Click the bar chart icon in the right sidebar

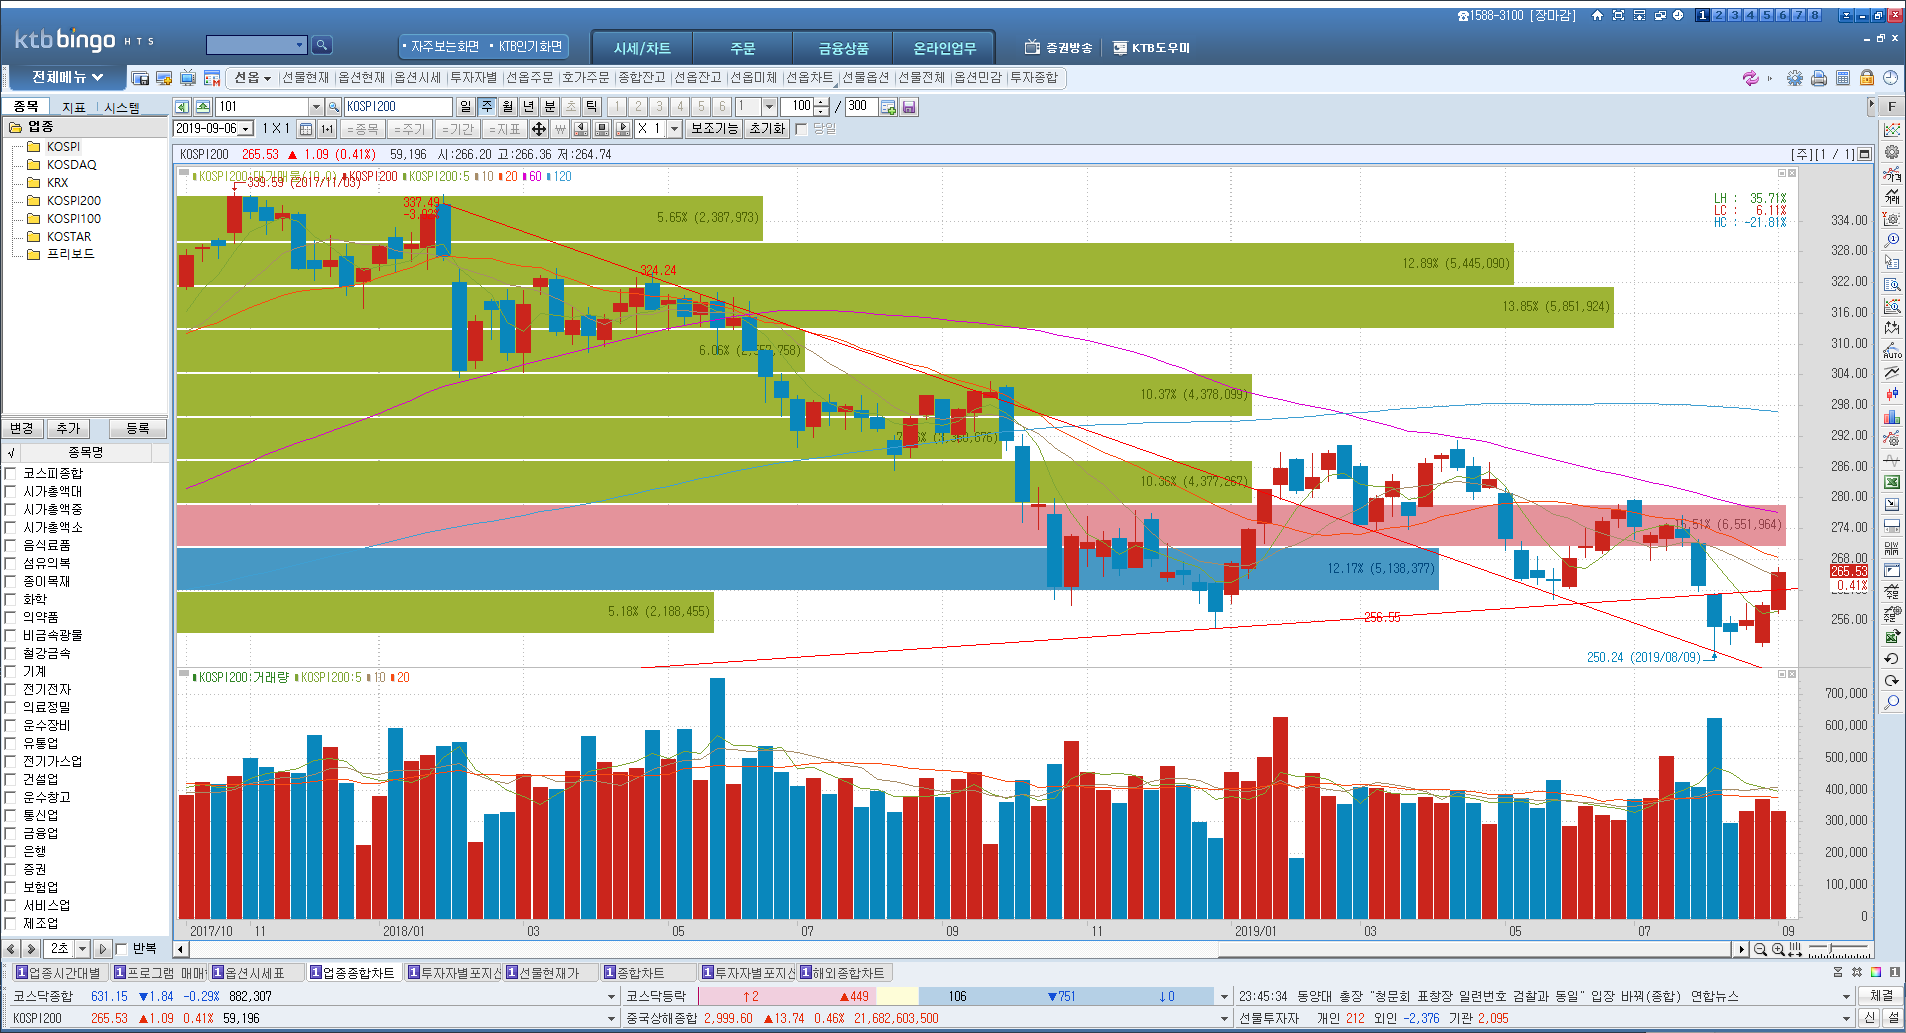(1892, 416)
